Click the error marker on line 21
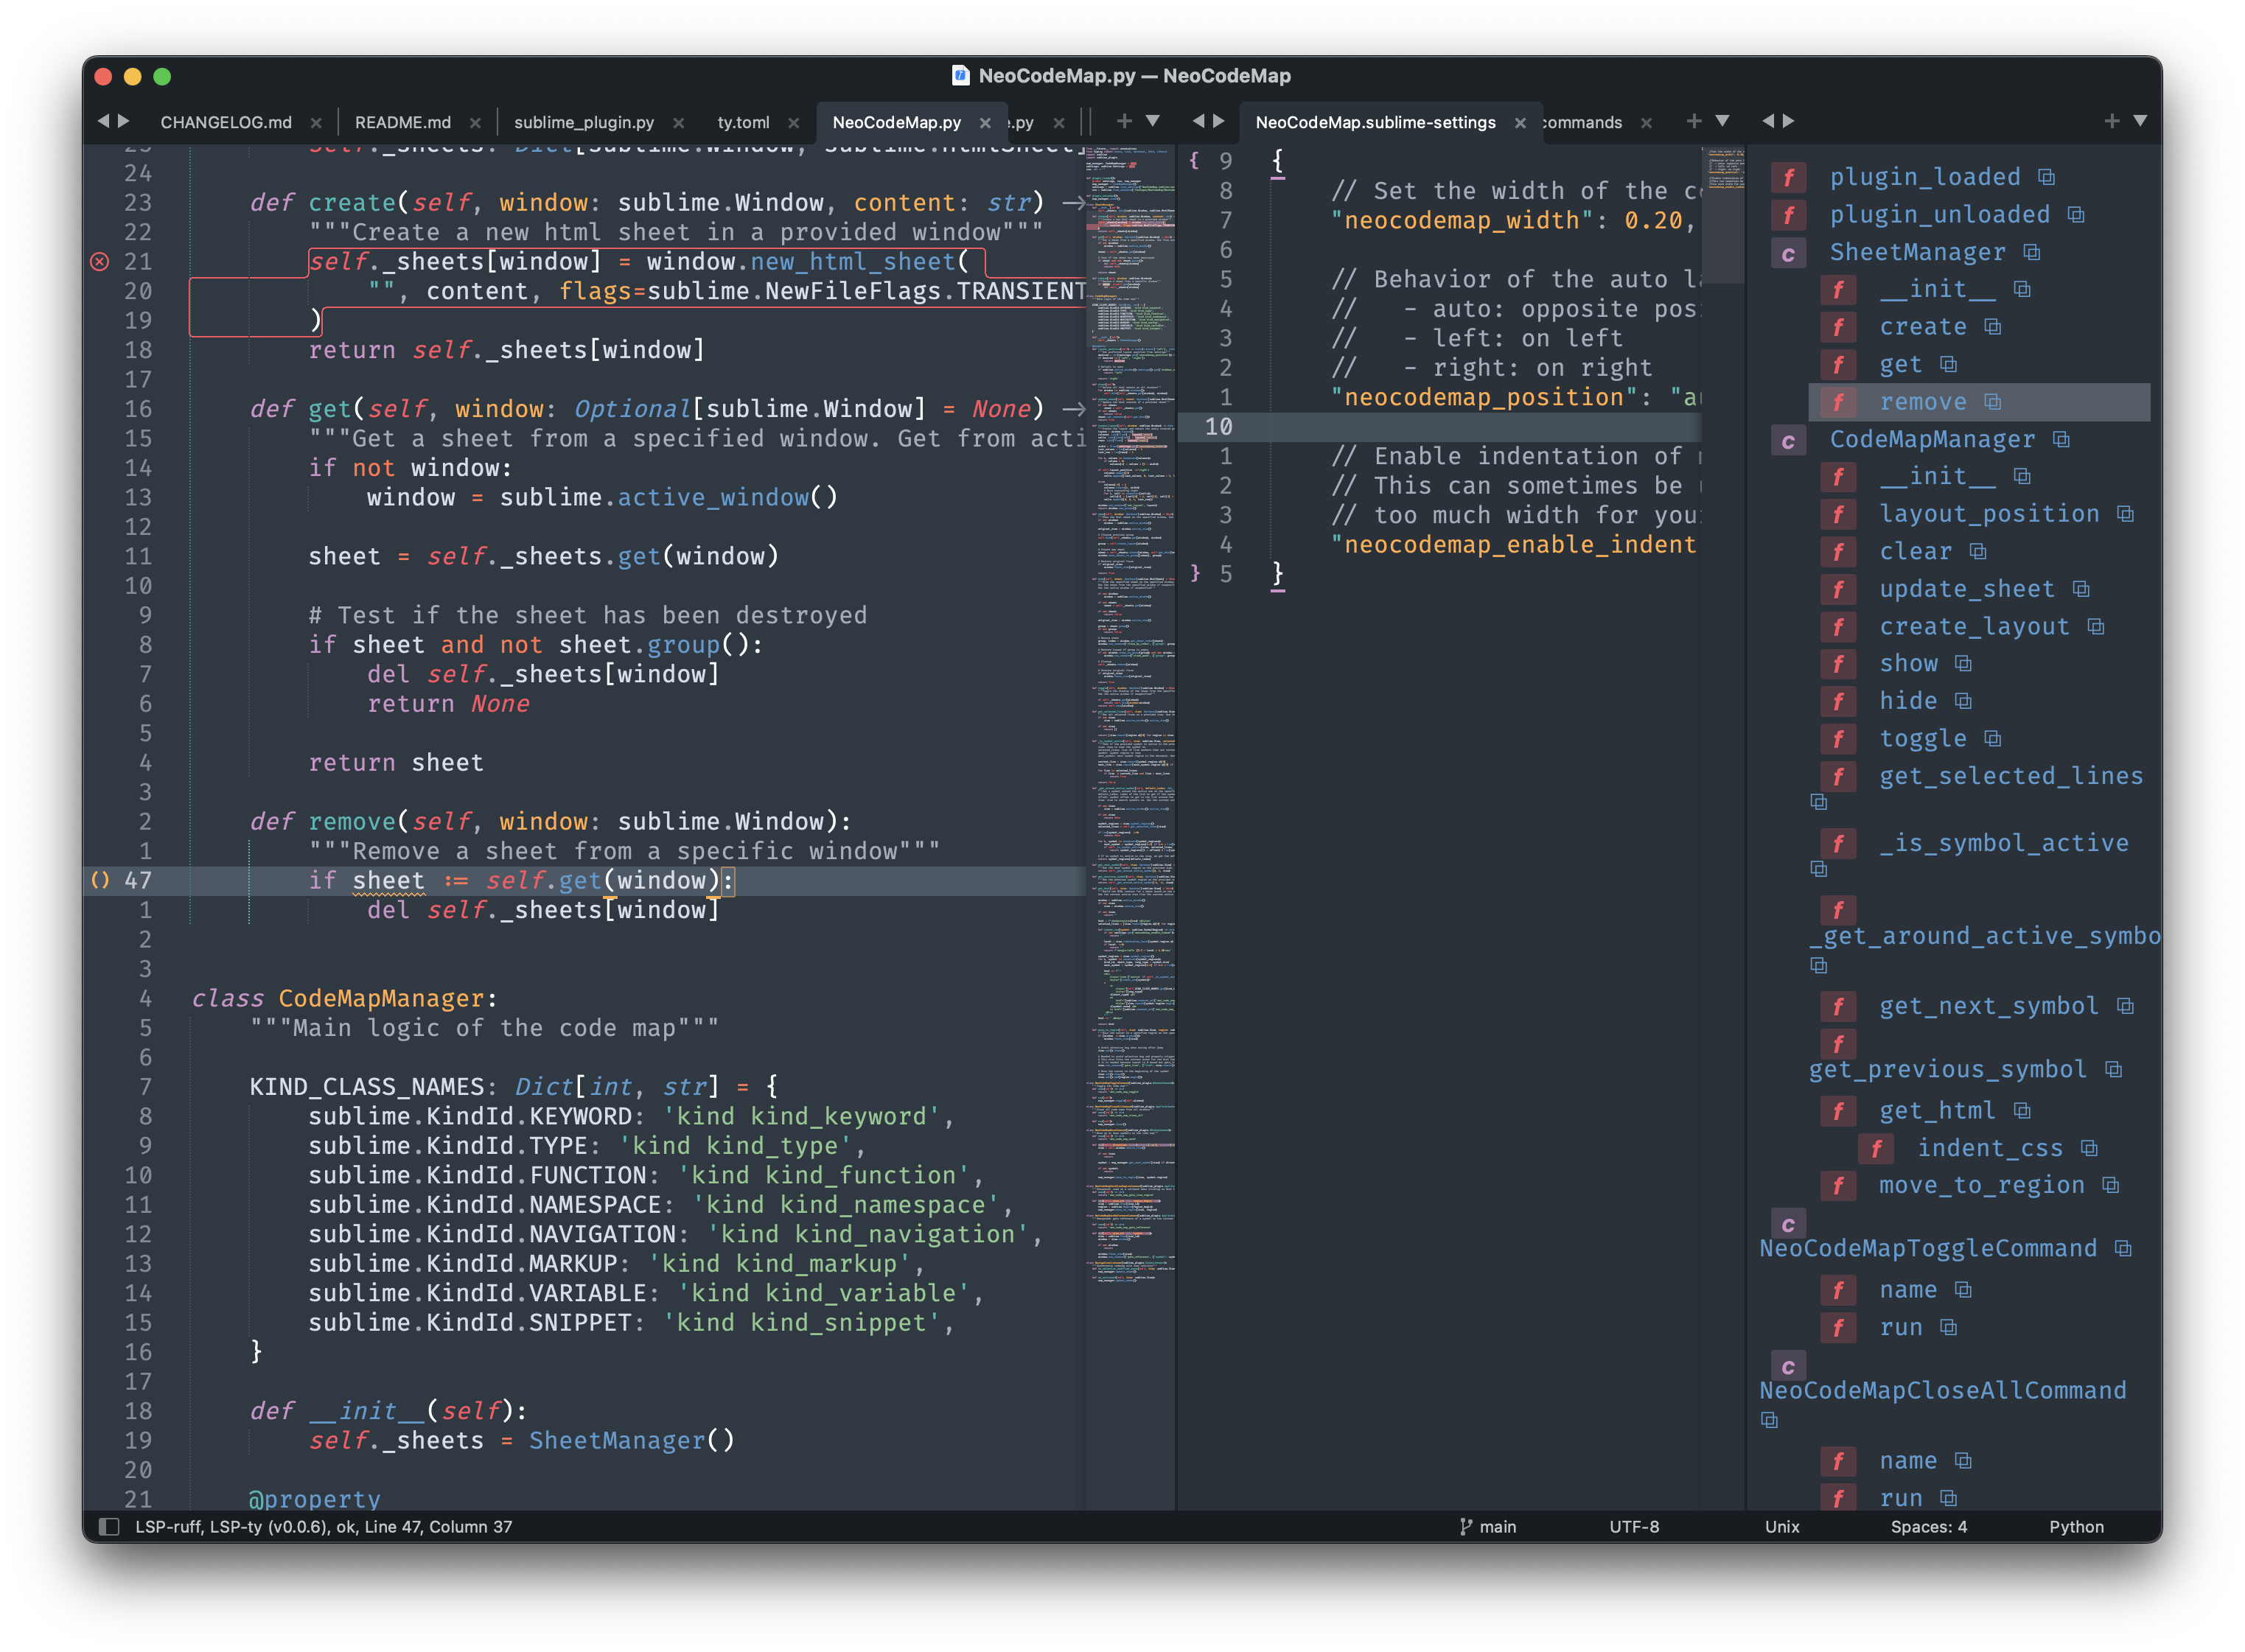This screenshot has height=1652, width=2245. 100,262
